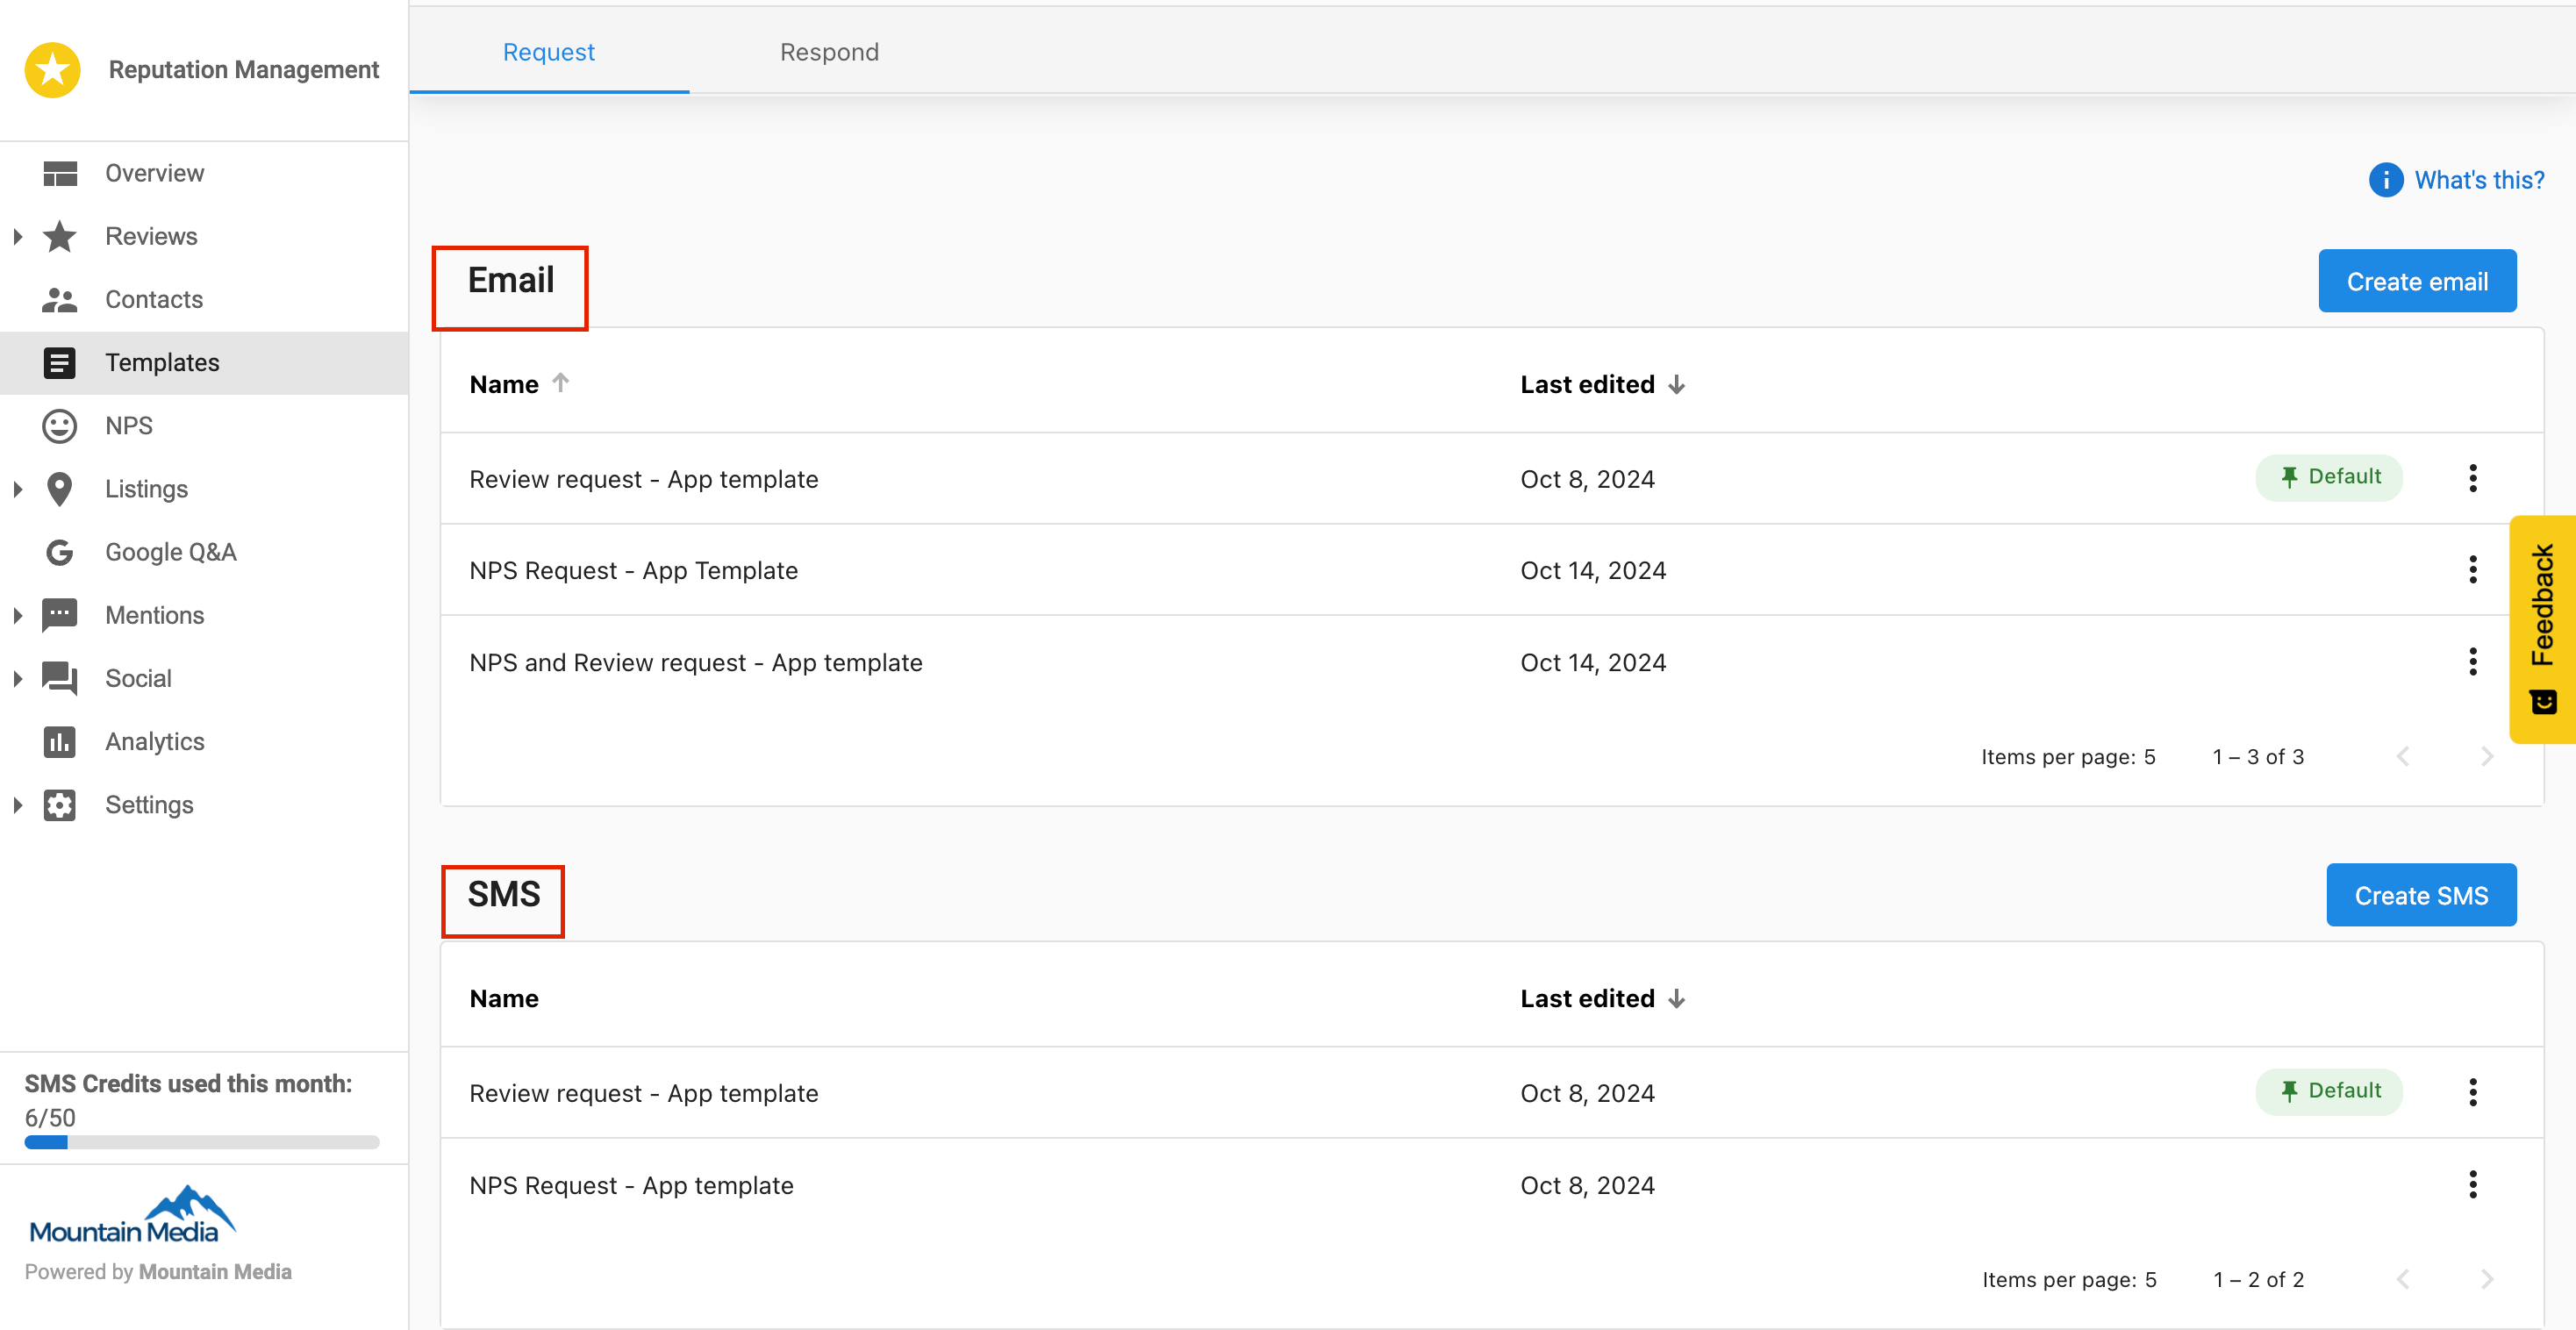
Task: Open Analytics with the bar chart icon
Action: 60,741
